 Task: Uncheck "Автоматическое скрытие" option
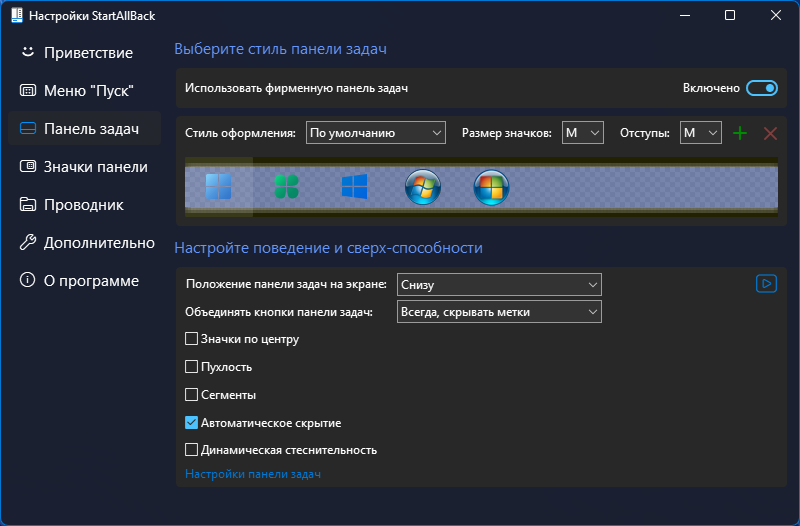192,423
